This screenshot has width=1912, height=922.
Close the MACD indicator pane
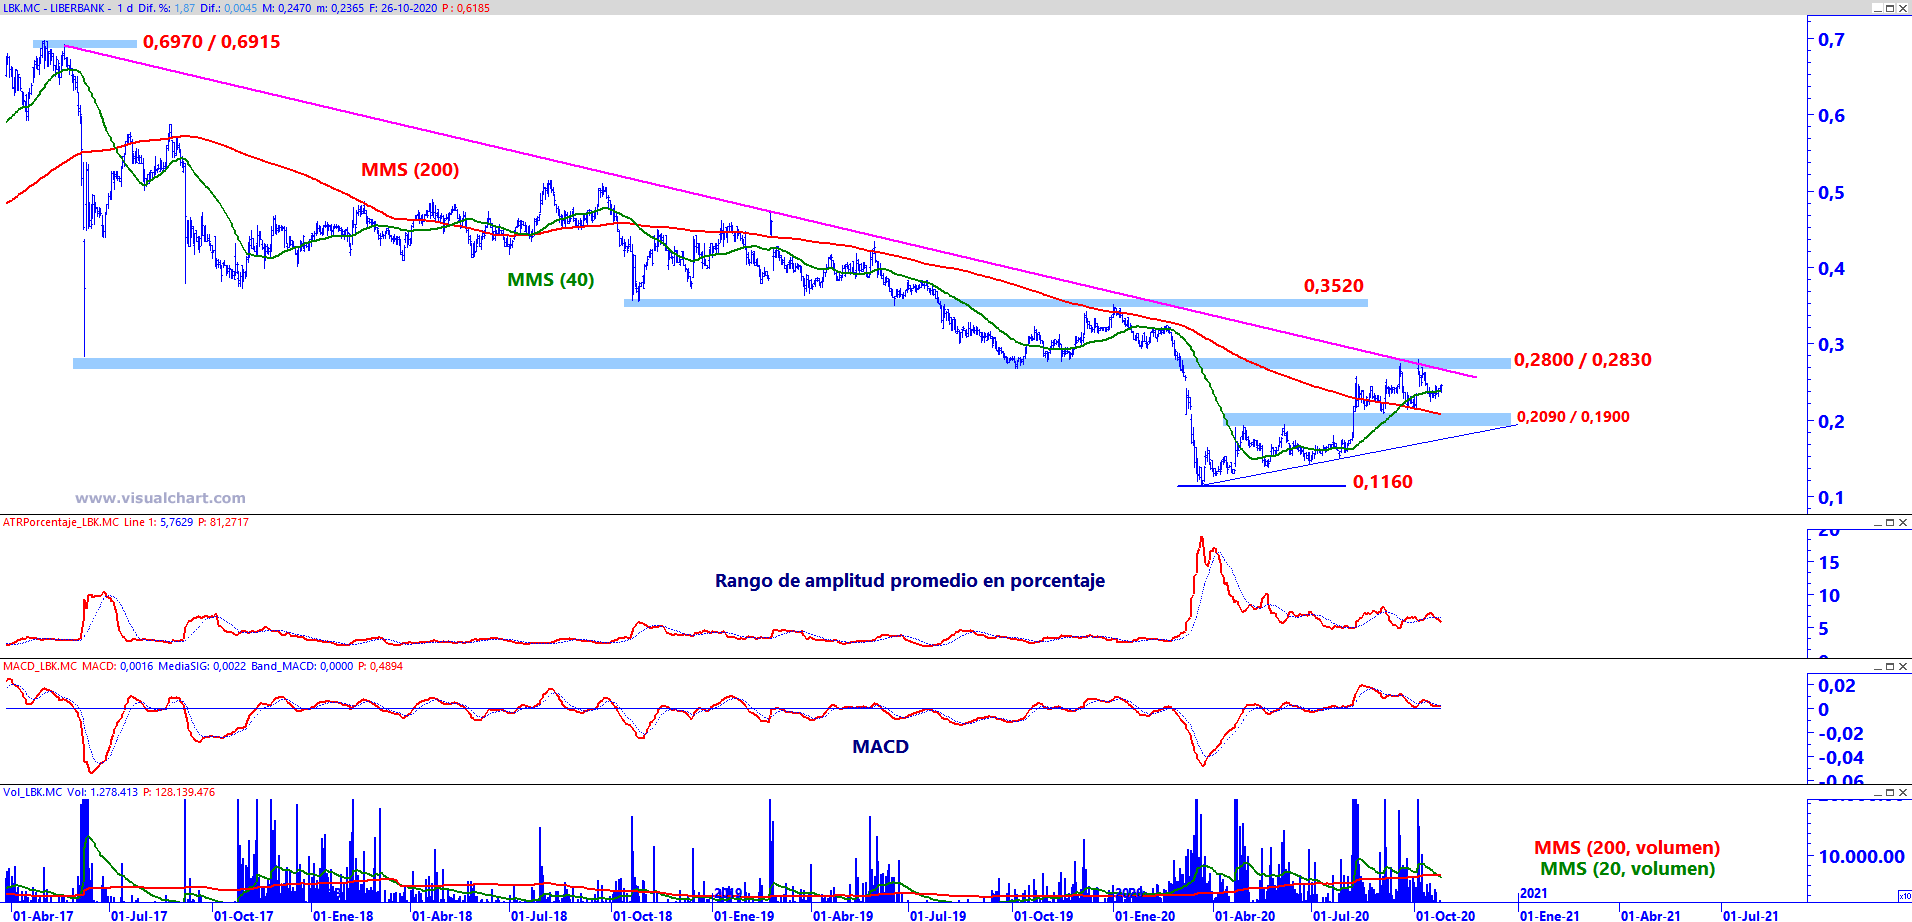click(1903, 666)
